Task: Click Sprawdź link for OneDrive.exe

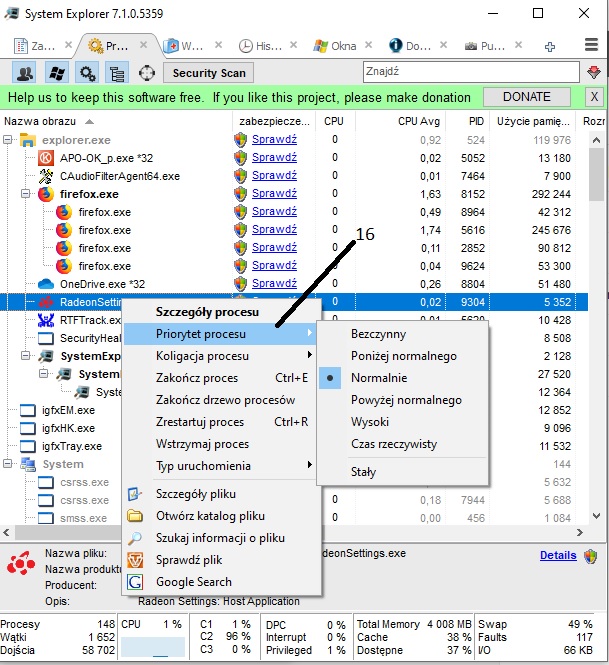Action: pyautogui.click(x=274, y=283)
